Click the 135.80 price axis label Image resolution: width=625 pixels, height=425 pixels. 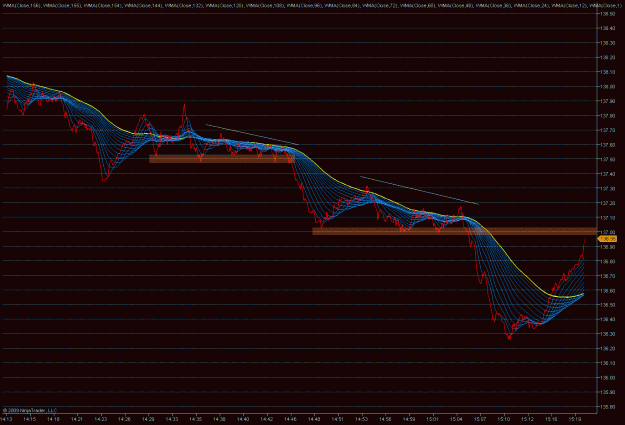point(607,407)
